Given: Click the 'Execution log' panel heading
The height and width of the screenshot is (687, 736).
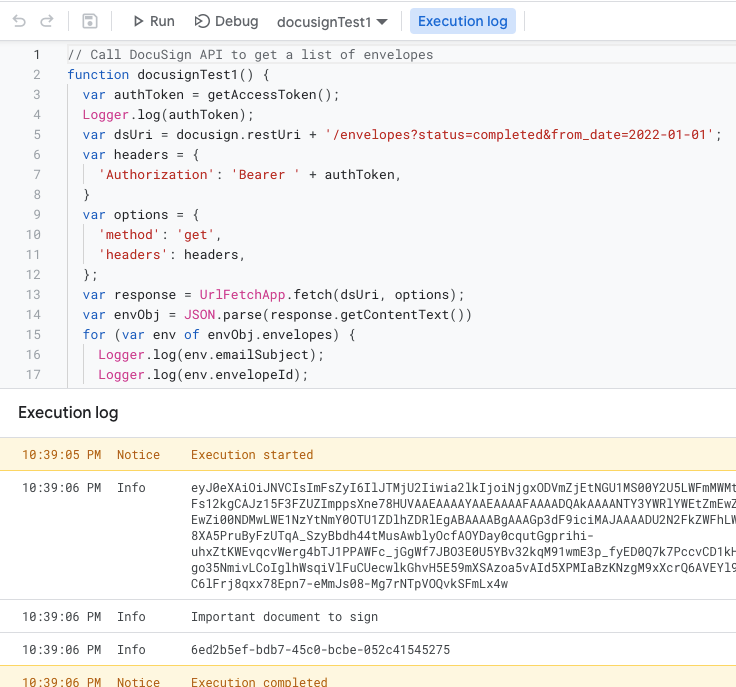Looking at the screenshot, I should click(68, 412).
